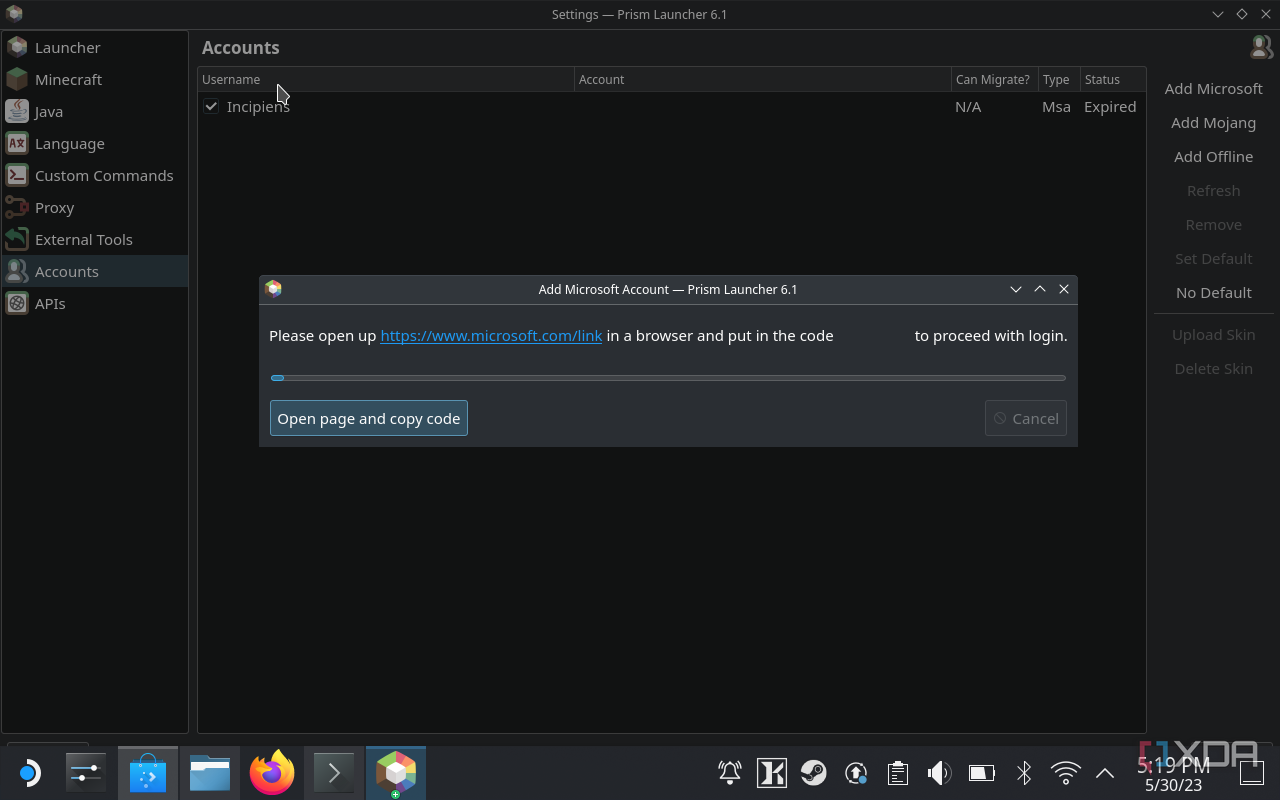Maximize the Add Microsoft Account dialog
This screenshot has height=800, width=1280.
click(x=1040, y=289)
